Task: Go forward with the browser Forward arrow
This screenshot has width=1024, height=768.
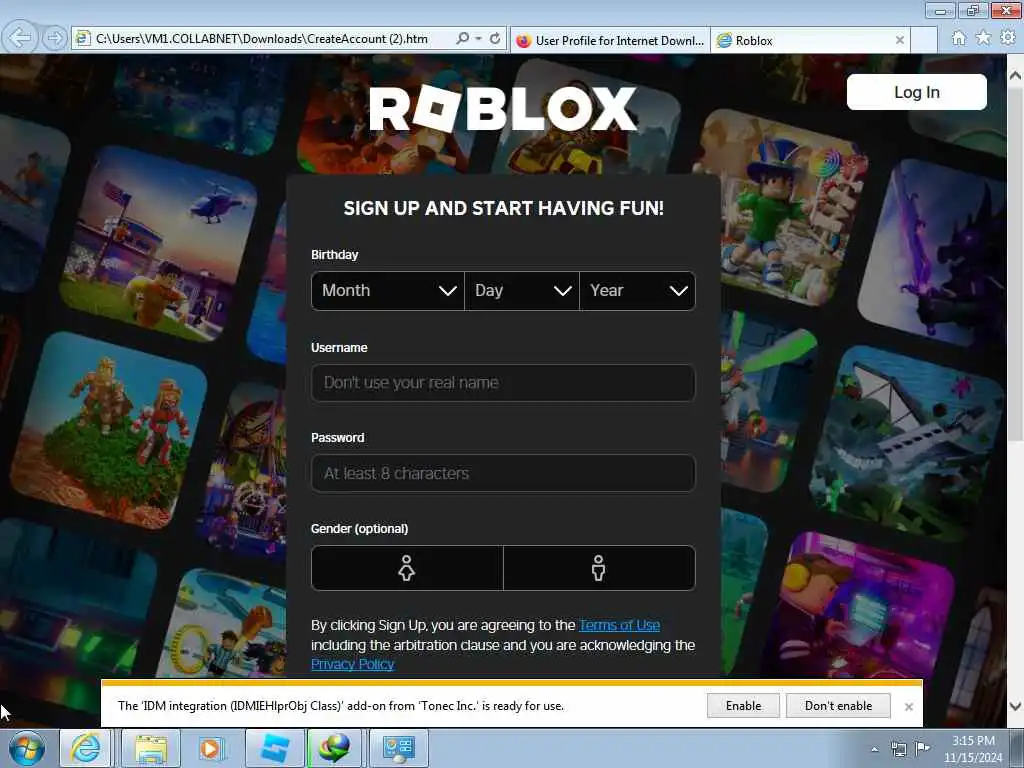Action: point(54,39)
